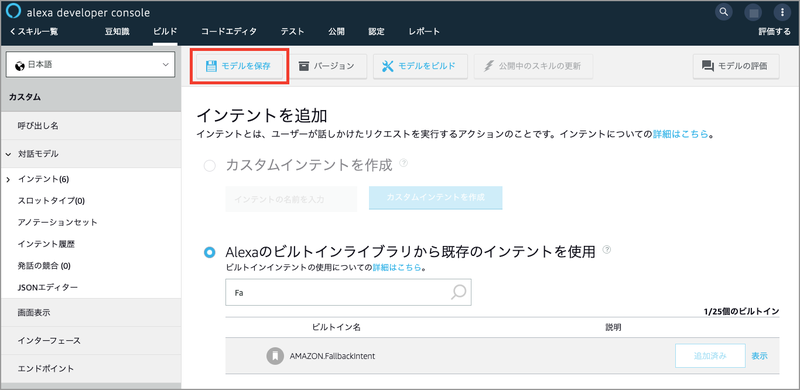Open 詳細はこちら link about built-in intents
The height and width of the screenshot is (390, 800).
[396, 267]
